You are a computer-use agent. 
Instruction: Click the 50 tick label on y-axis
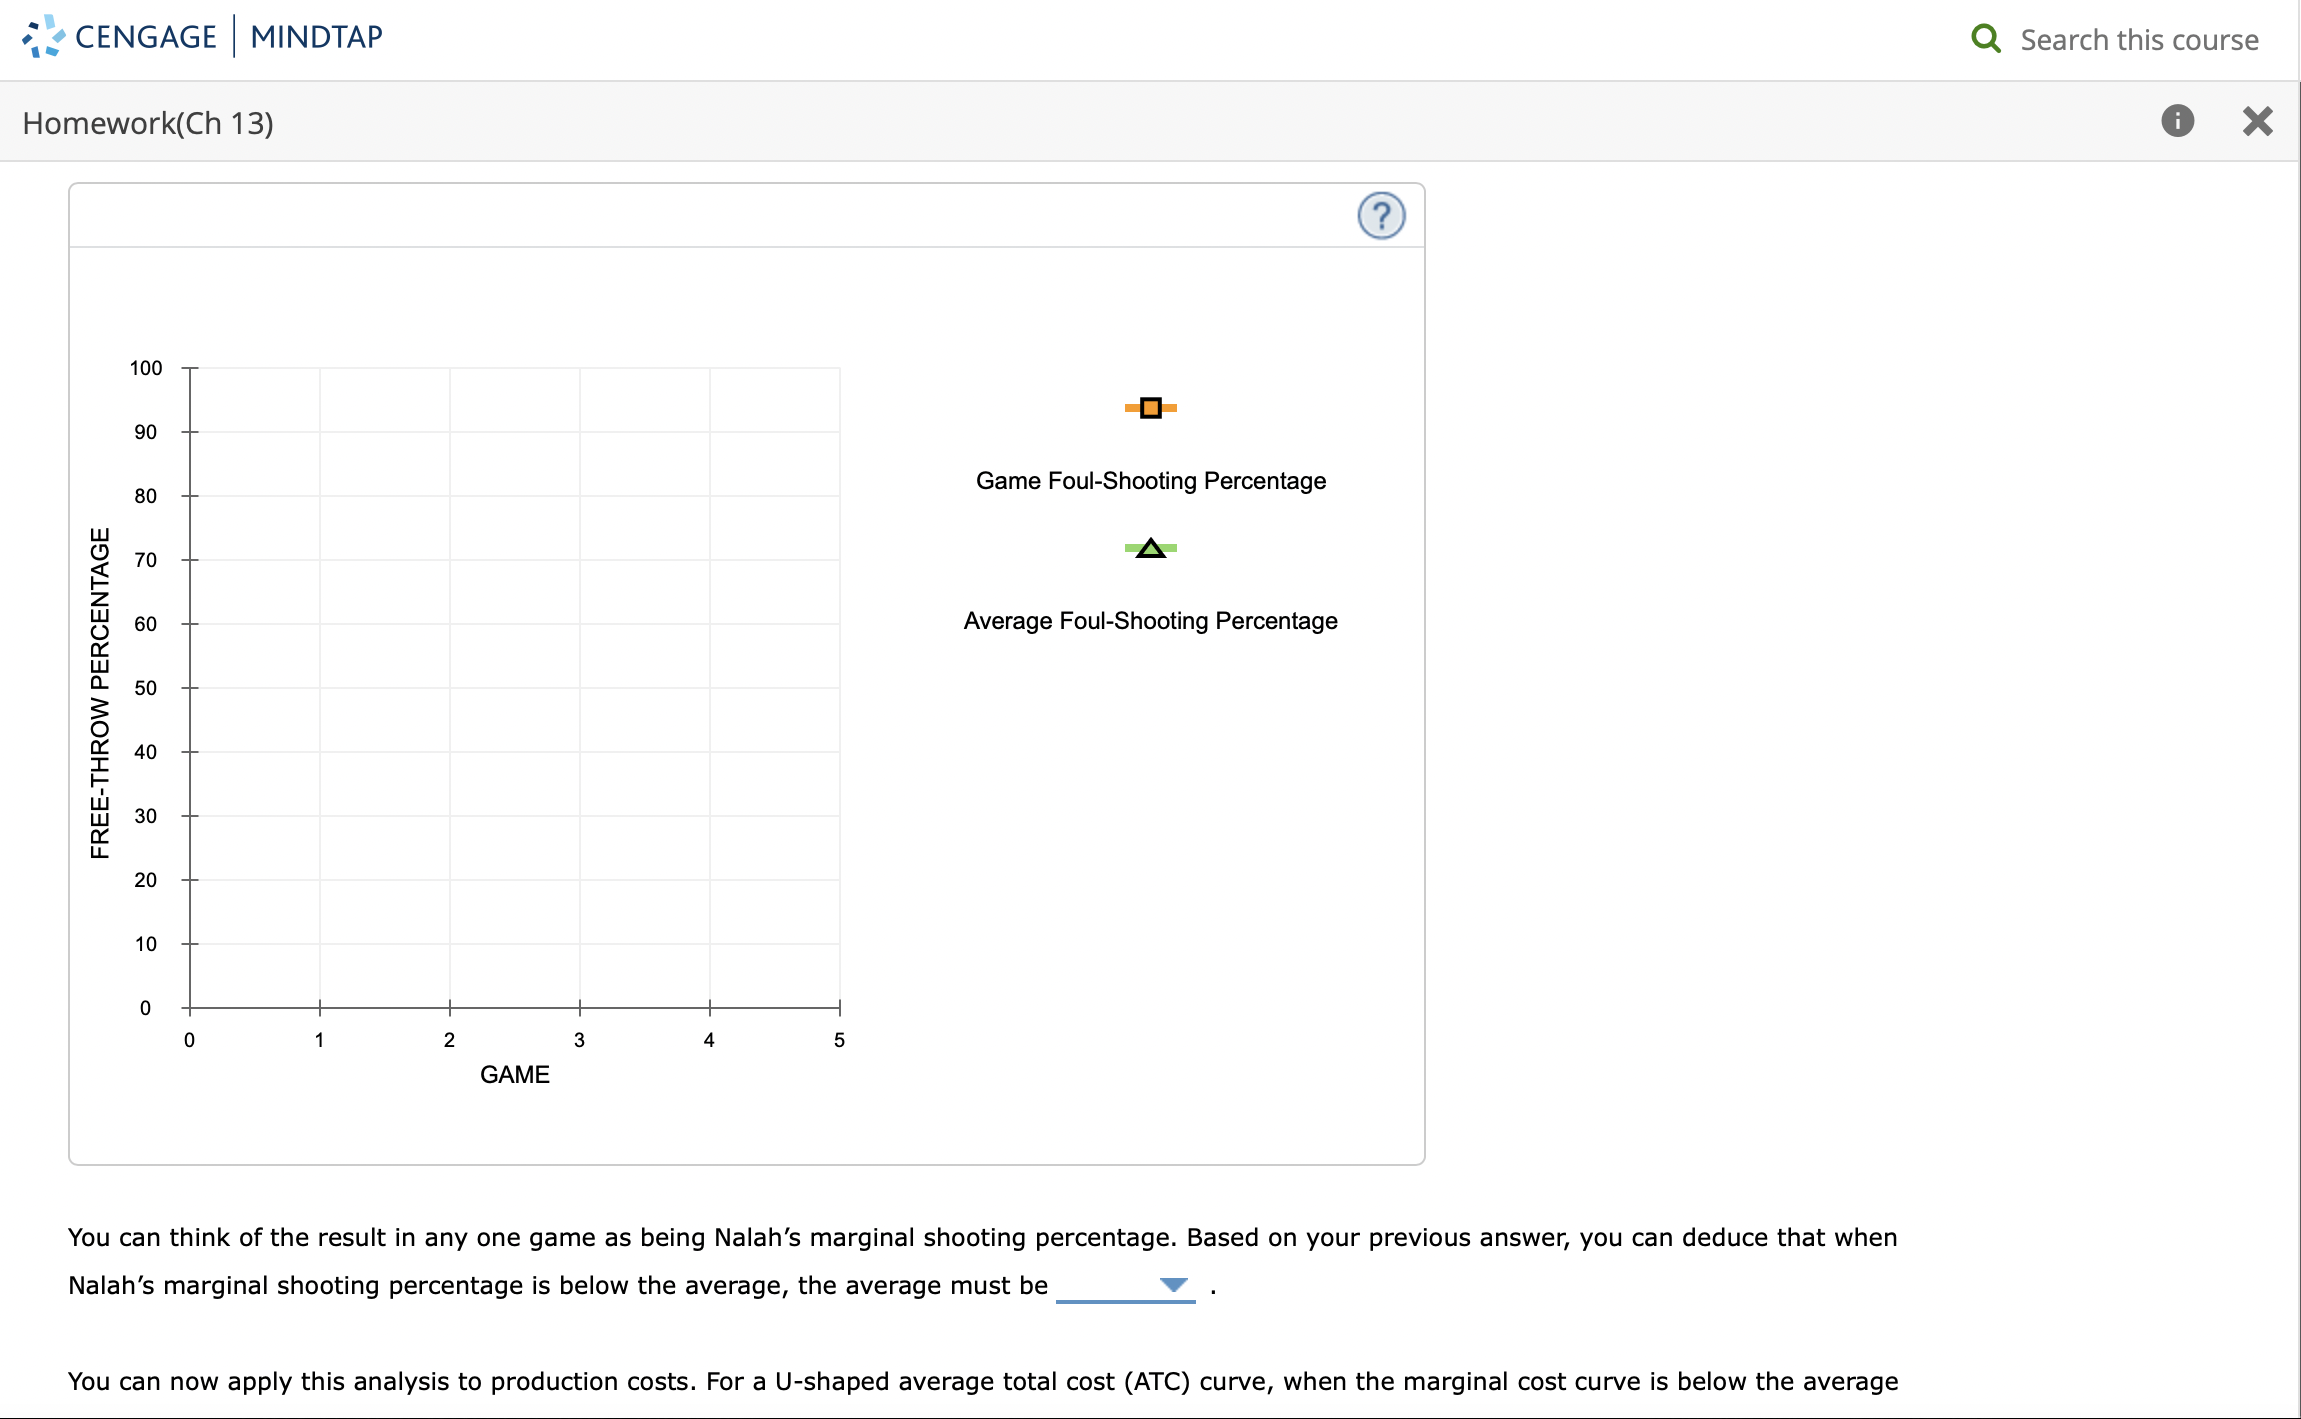(x=146, y=688)
